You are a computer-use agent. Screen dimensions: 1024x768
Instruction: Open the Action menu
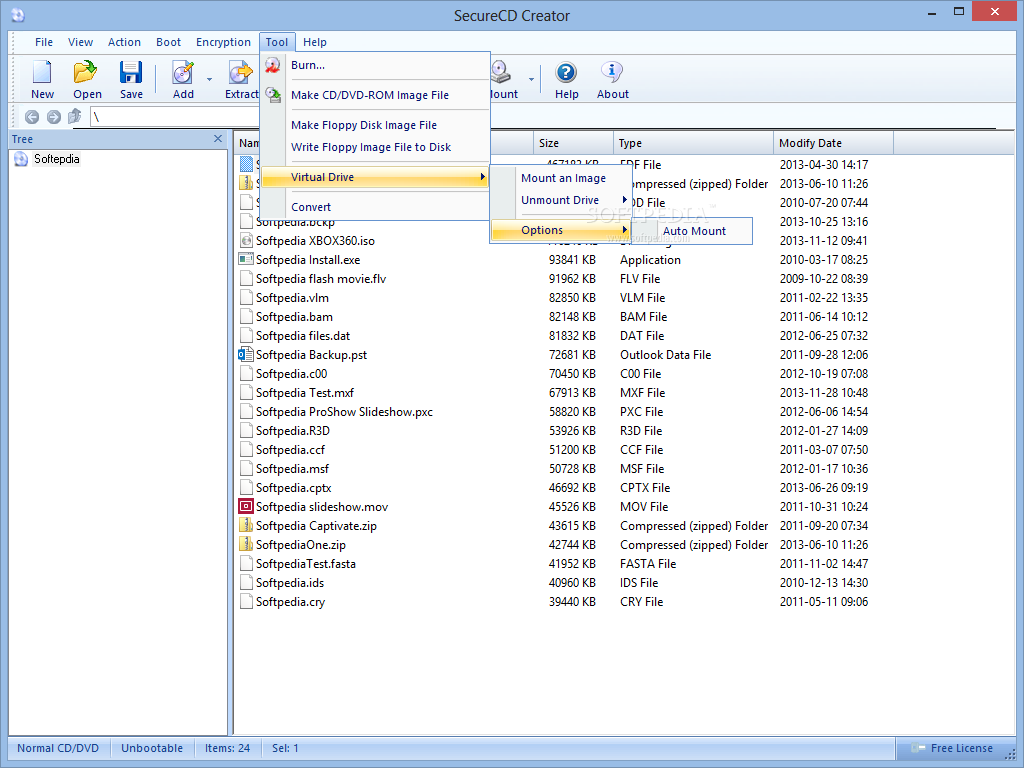pyautogui.click(x=124, y=42)
